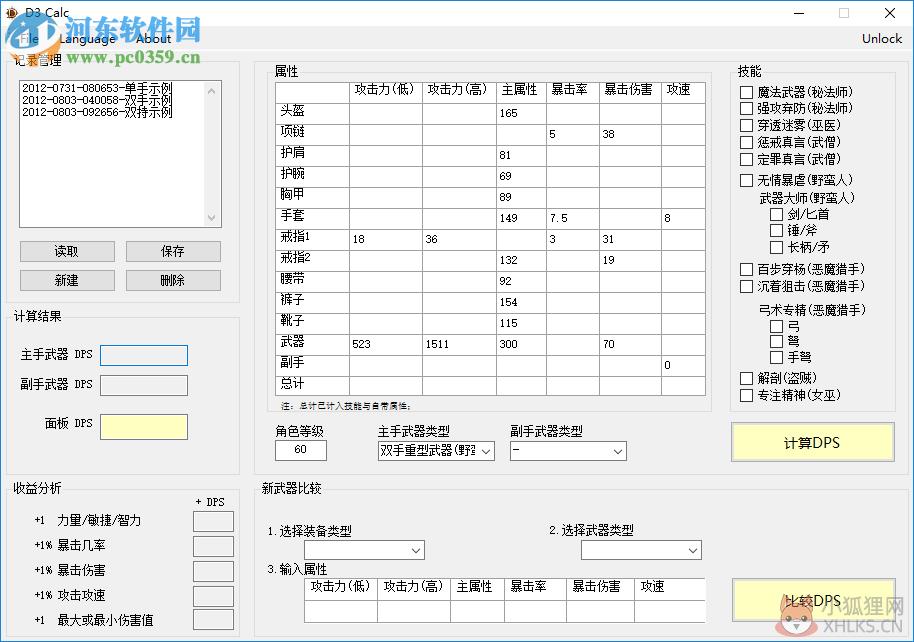Image resolution: width=914 pixels, height=642 pixels.
Task: Click the 武器 low attack cell 523
Action: click(386, 344)
